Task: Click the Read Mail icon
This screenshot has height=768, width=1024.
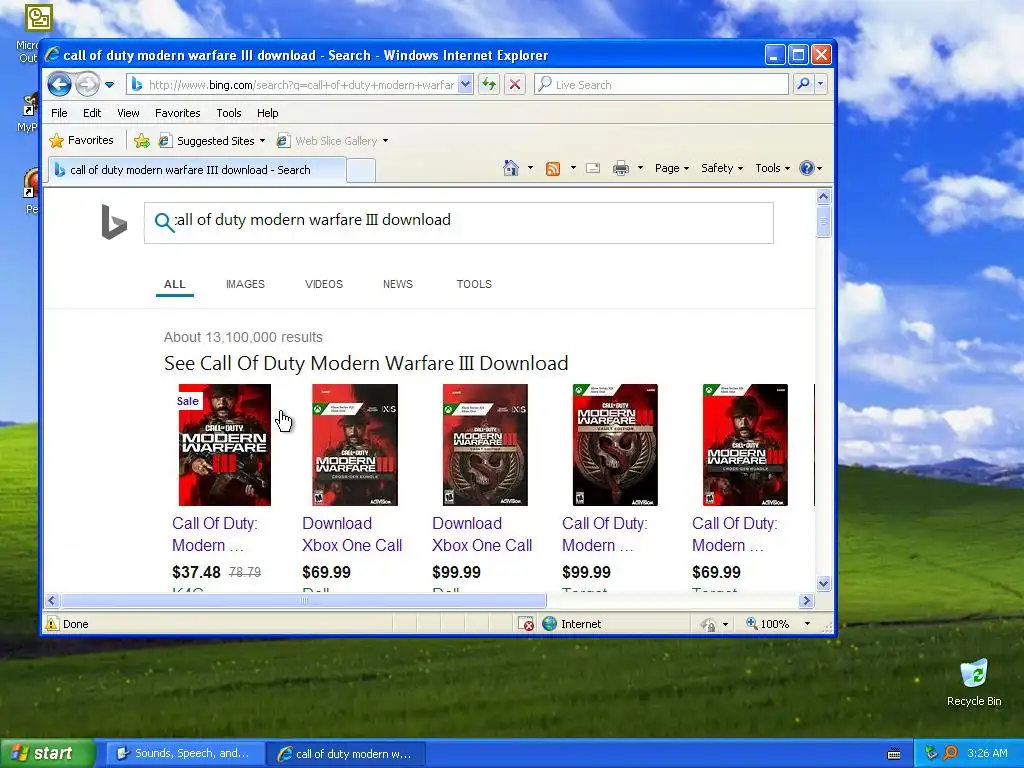Action: pyautogui.click(x=593, y=168)
